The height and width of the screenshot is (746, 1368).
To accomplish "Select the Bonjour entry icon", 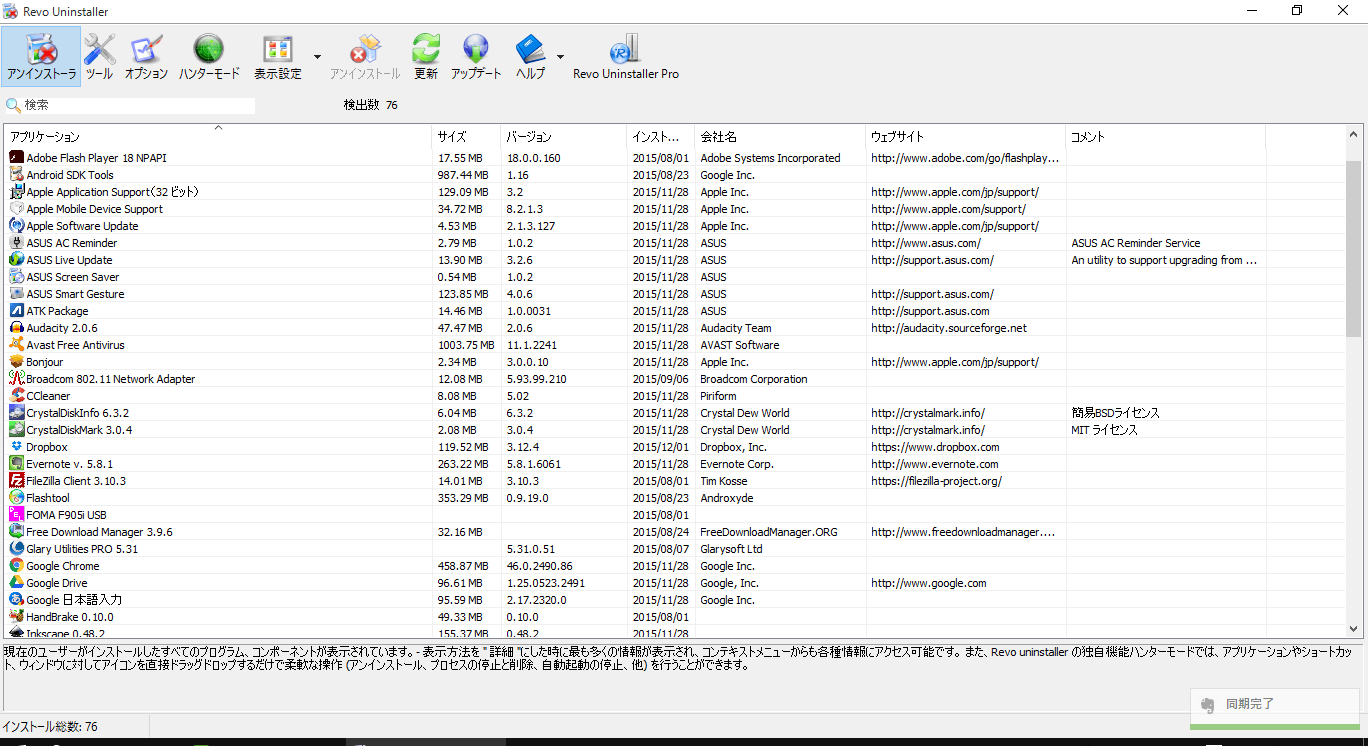I will 16,362.
